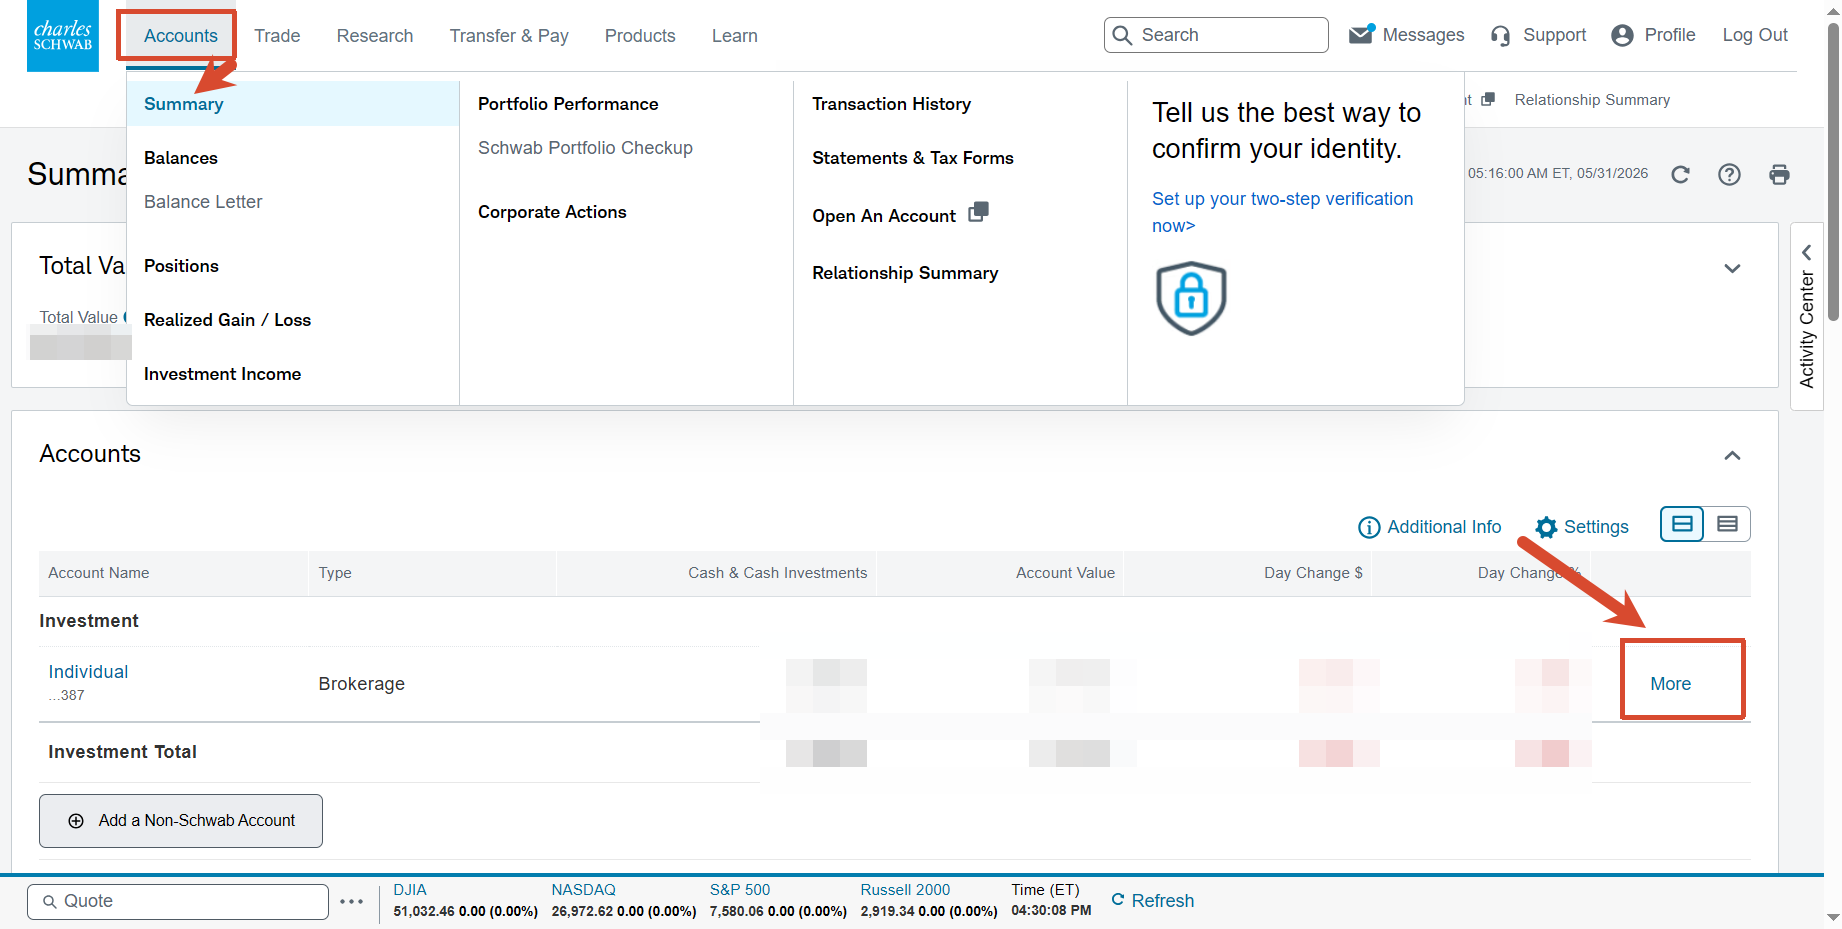Click the Refresh circular arrow icon
Viewport: 1842px width, 929px height.
[x=1118, y=900]
